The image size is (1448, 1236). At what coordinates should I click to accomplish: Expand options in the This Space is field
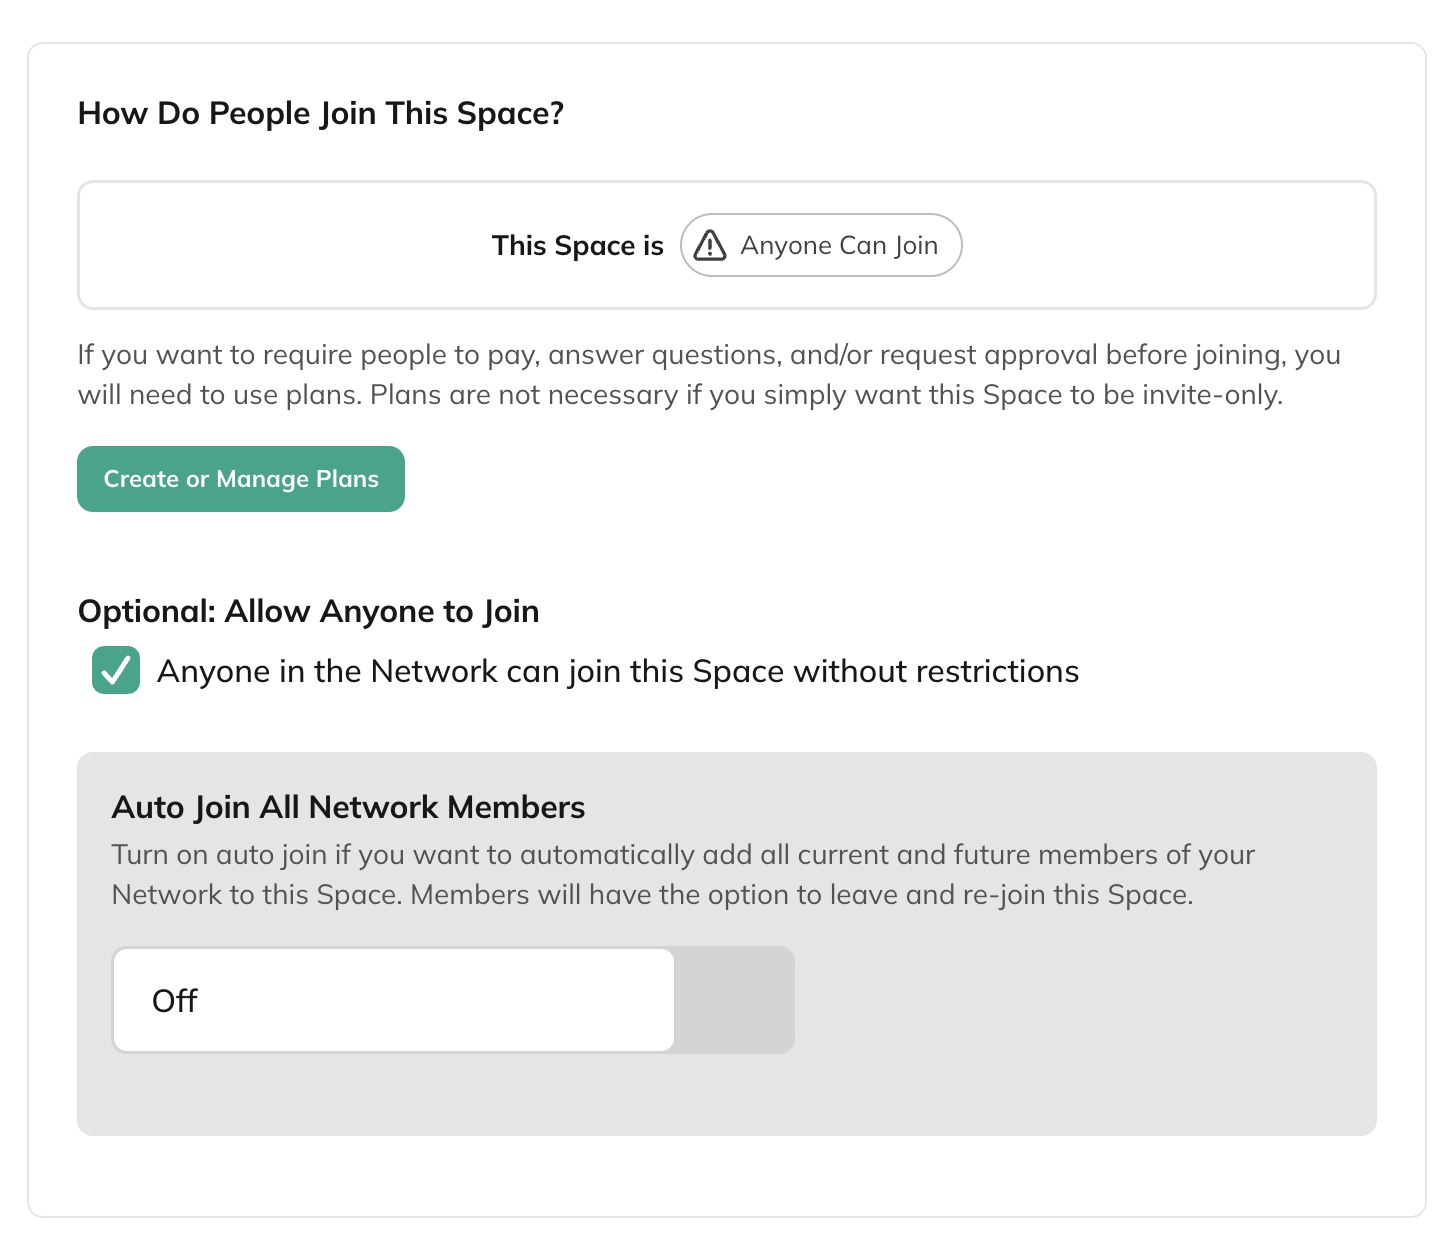click(820, 245)
